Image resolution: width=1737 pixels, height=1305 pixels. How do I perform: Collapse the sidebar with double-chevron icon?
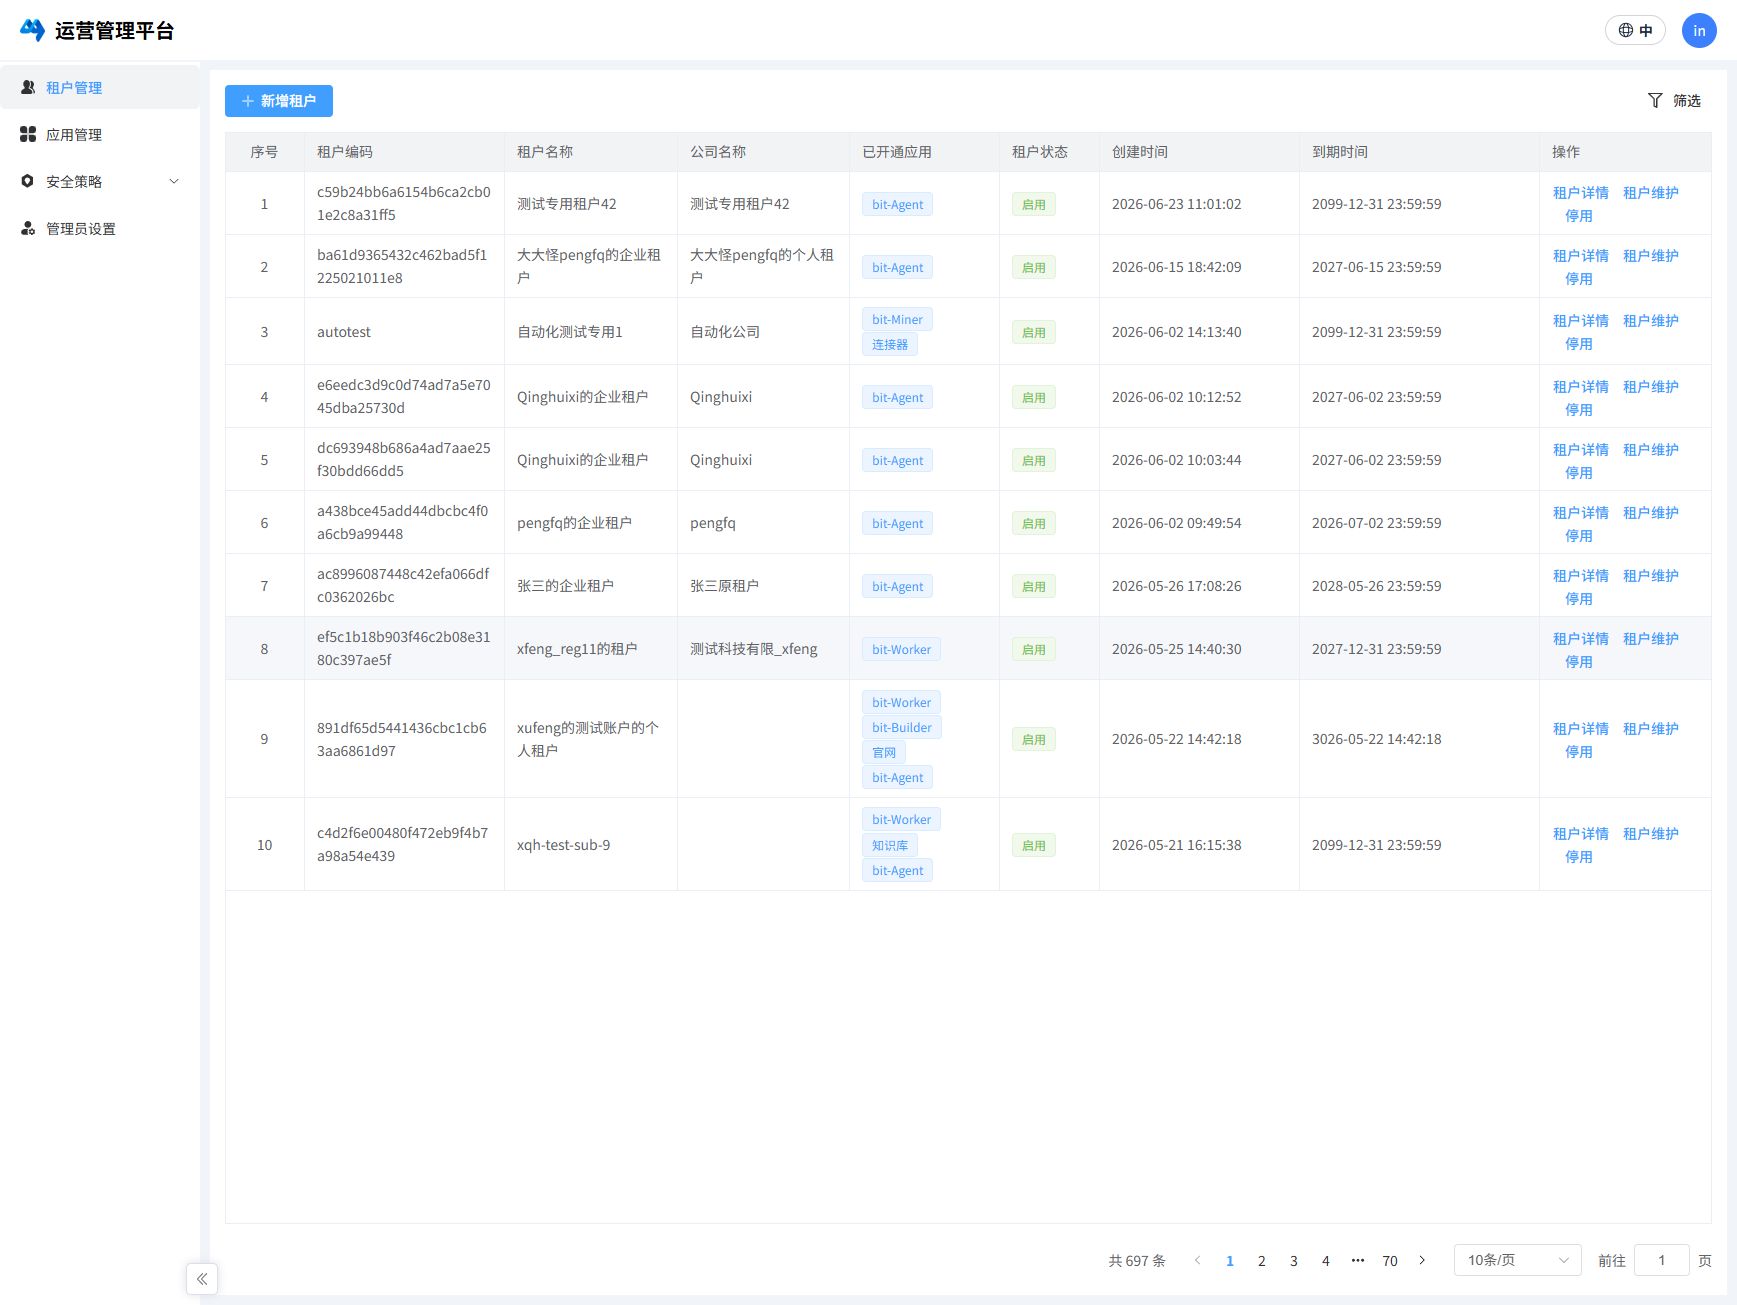tap(202, 1278)
